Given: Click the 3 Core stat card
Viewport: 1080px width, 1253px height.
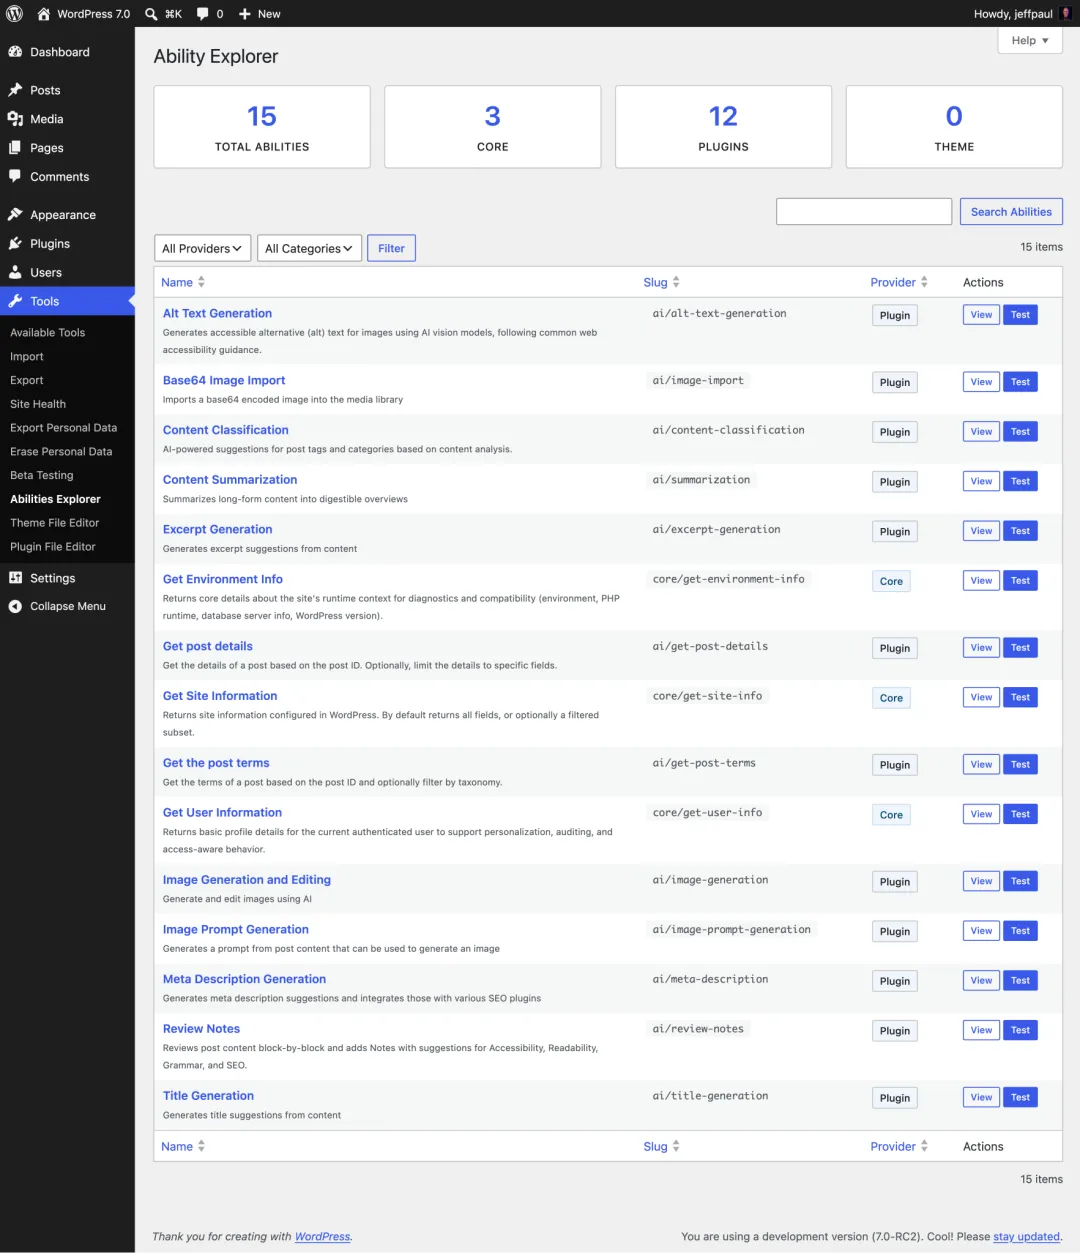Looking at the screenshot, I should 493,127.
